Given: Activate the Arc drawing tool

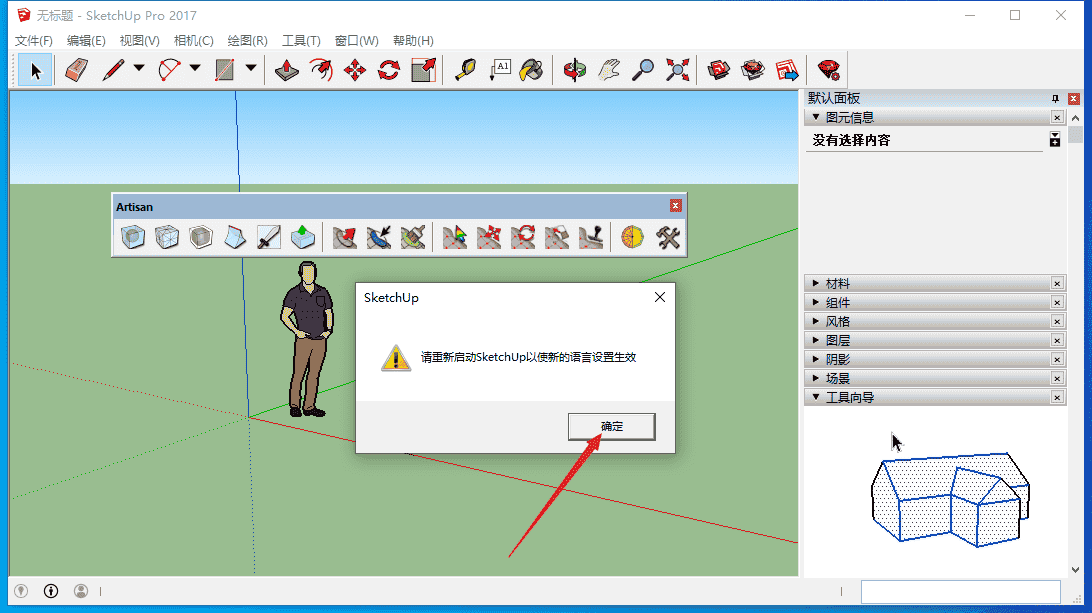Looking at the screenshot, I should tap(169, 70).
